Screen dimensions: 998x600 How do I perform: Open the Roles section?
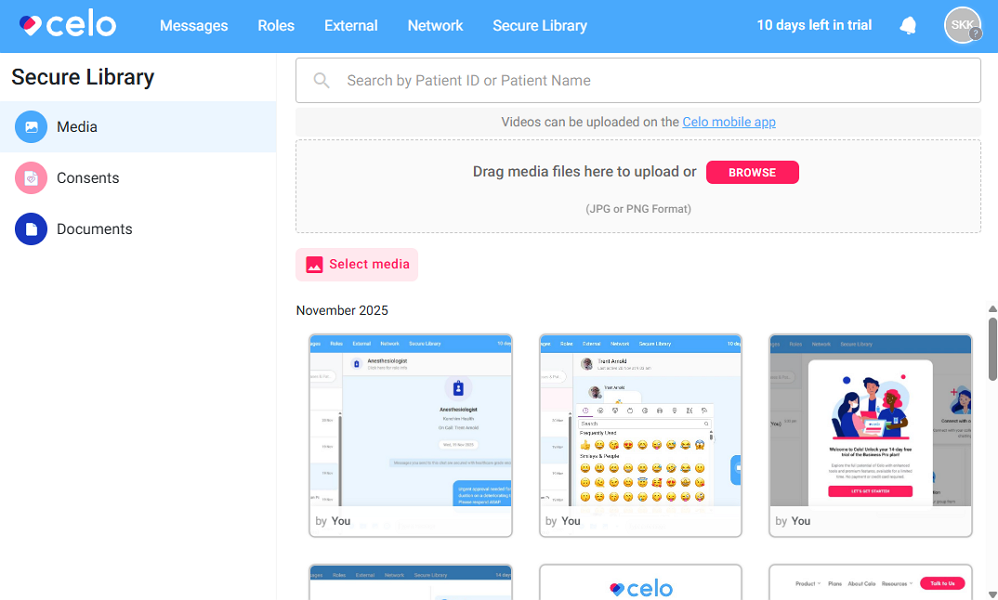[x=276, y=25]
